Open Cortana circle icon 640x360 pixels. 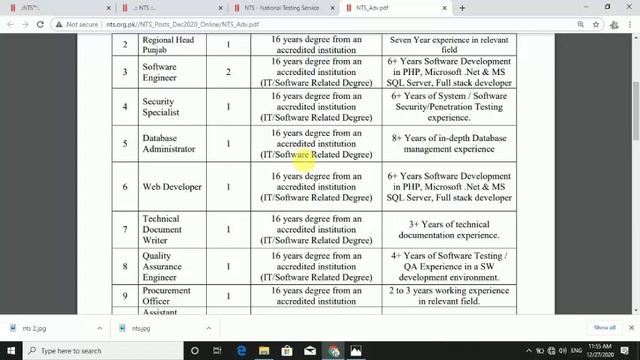click(195, 351)
